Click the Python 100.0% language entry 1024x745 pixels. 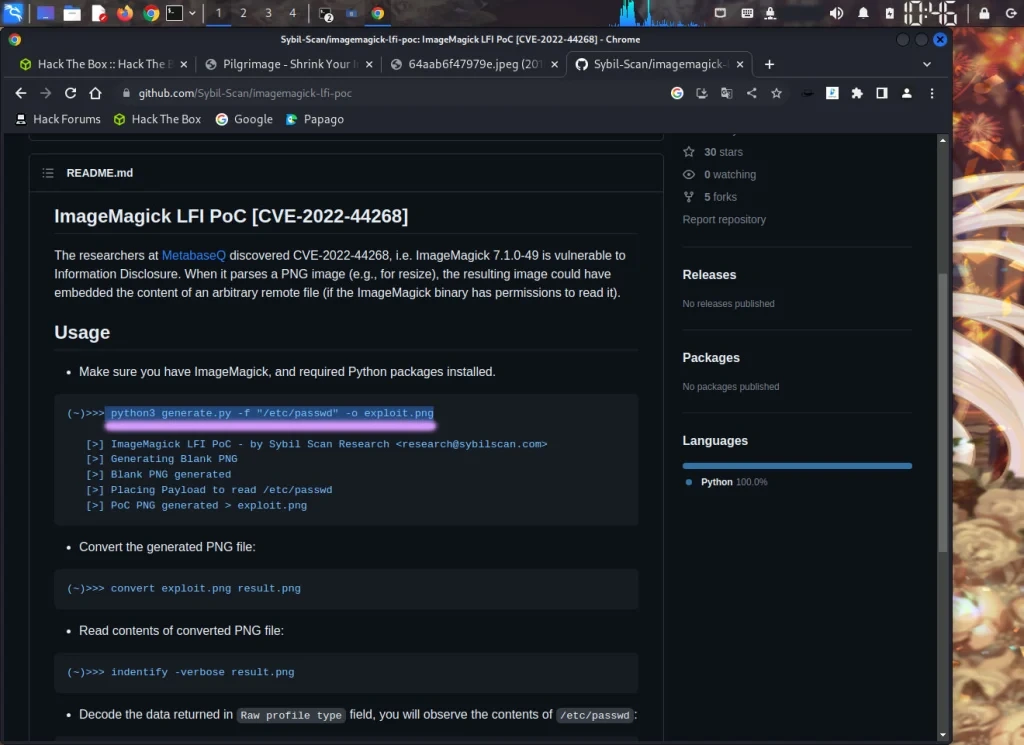click(726, 482)
